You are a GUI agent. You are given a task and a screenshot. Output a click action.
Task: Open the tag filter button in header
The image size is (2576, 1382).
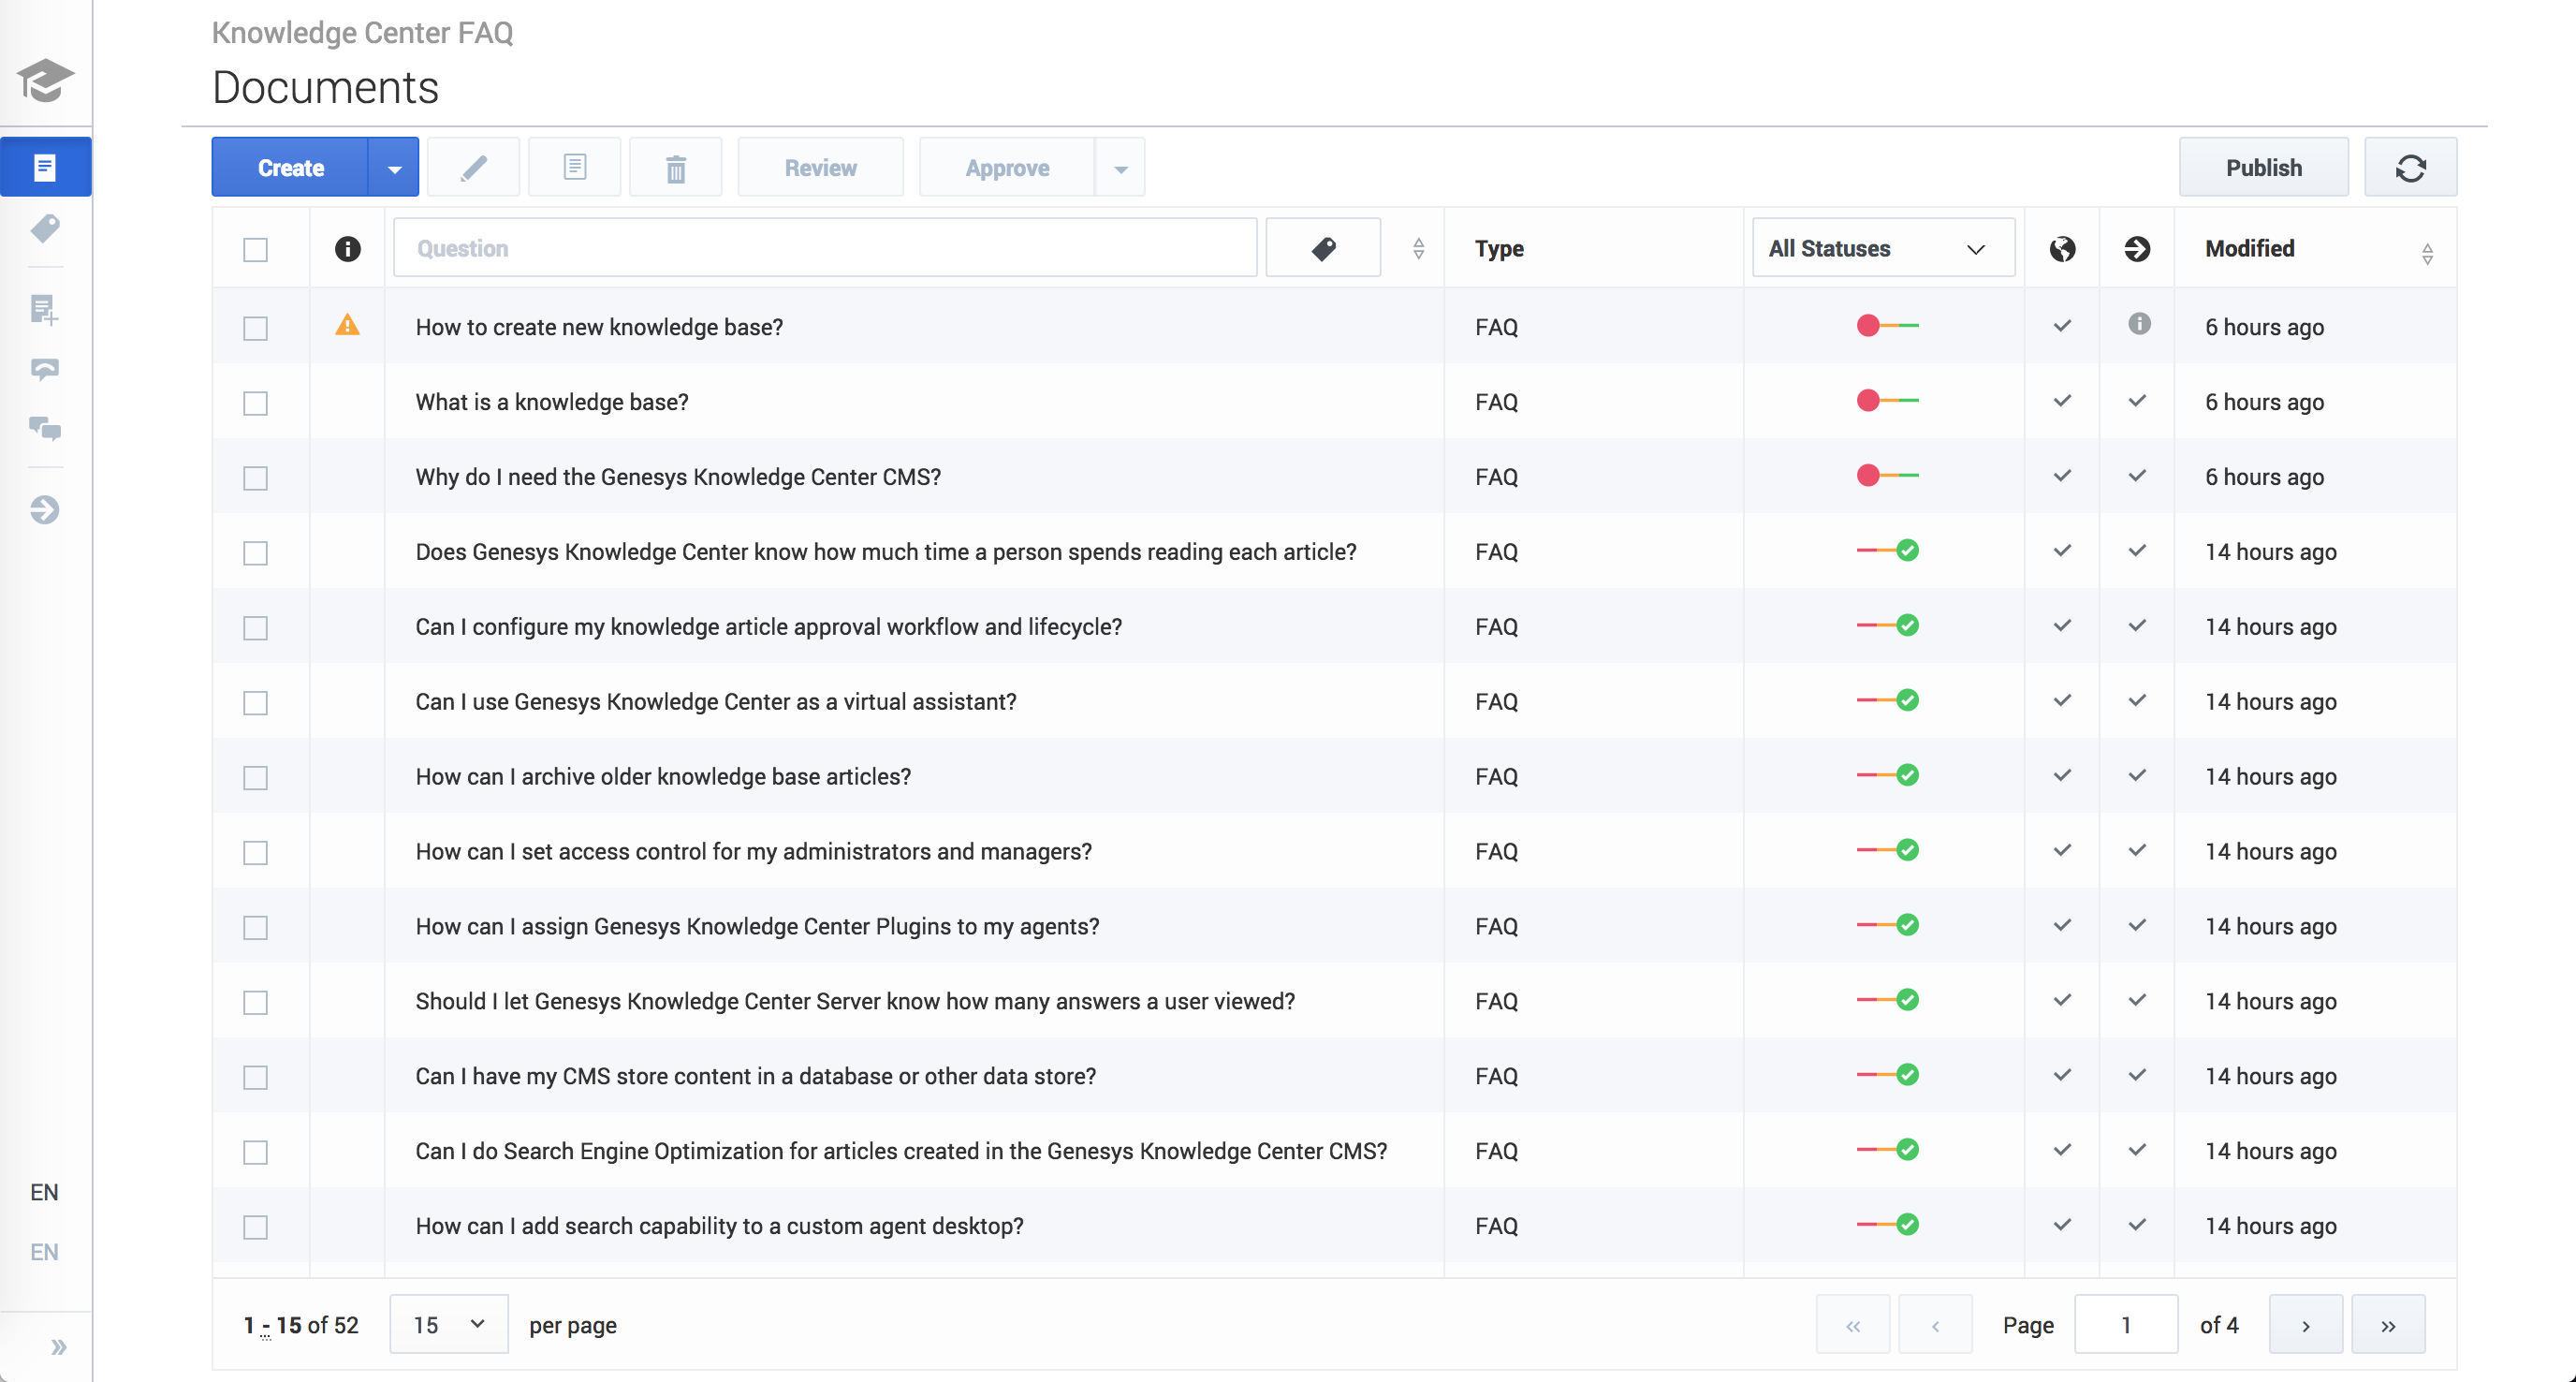(x=1322, y=248)
